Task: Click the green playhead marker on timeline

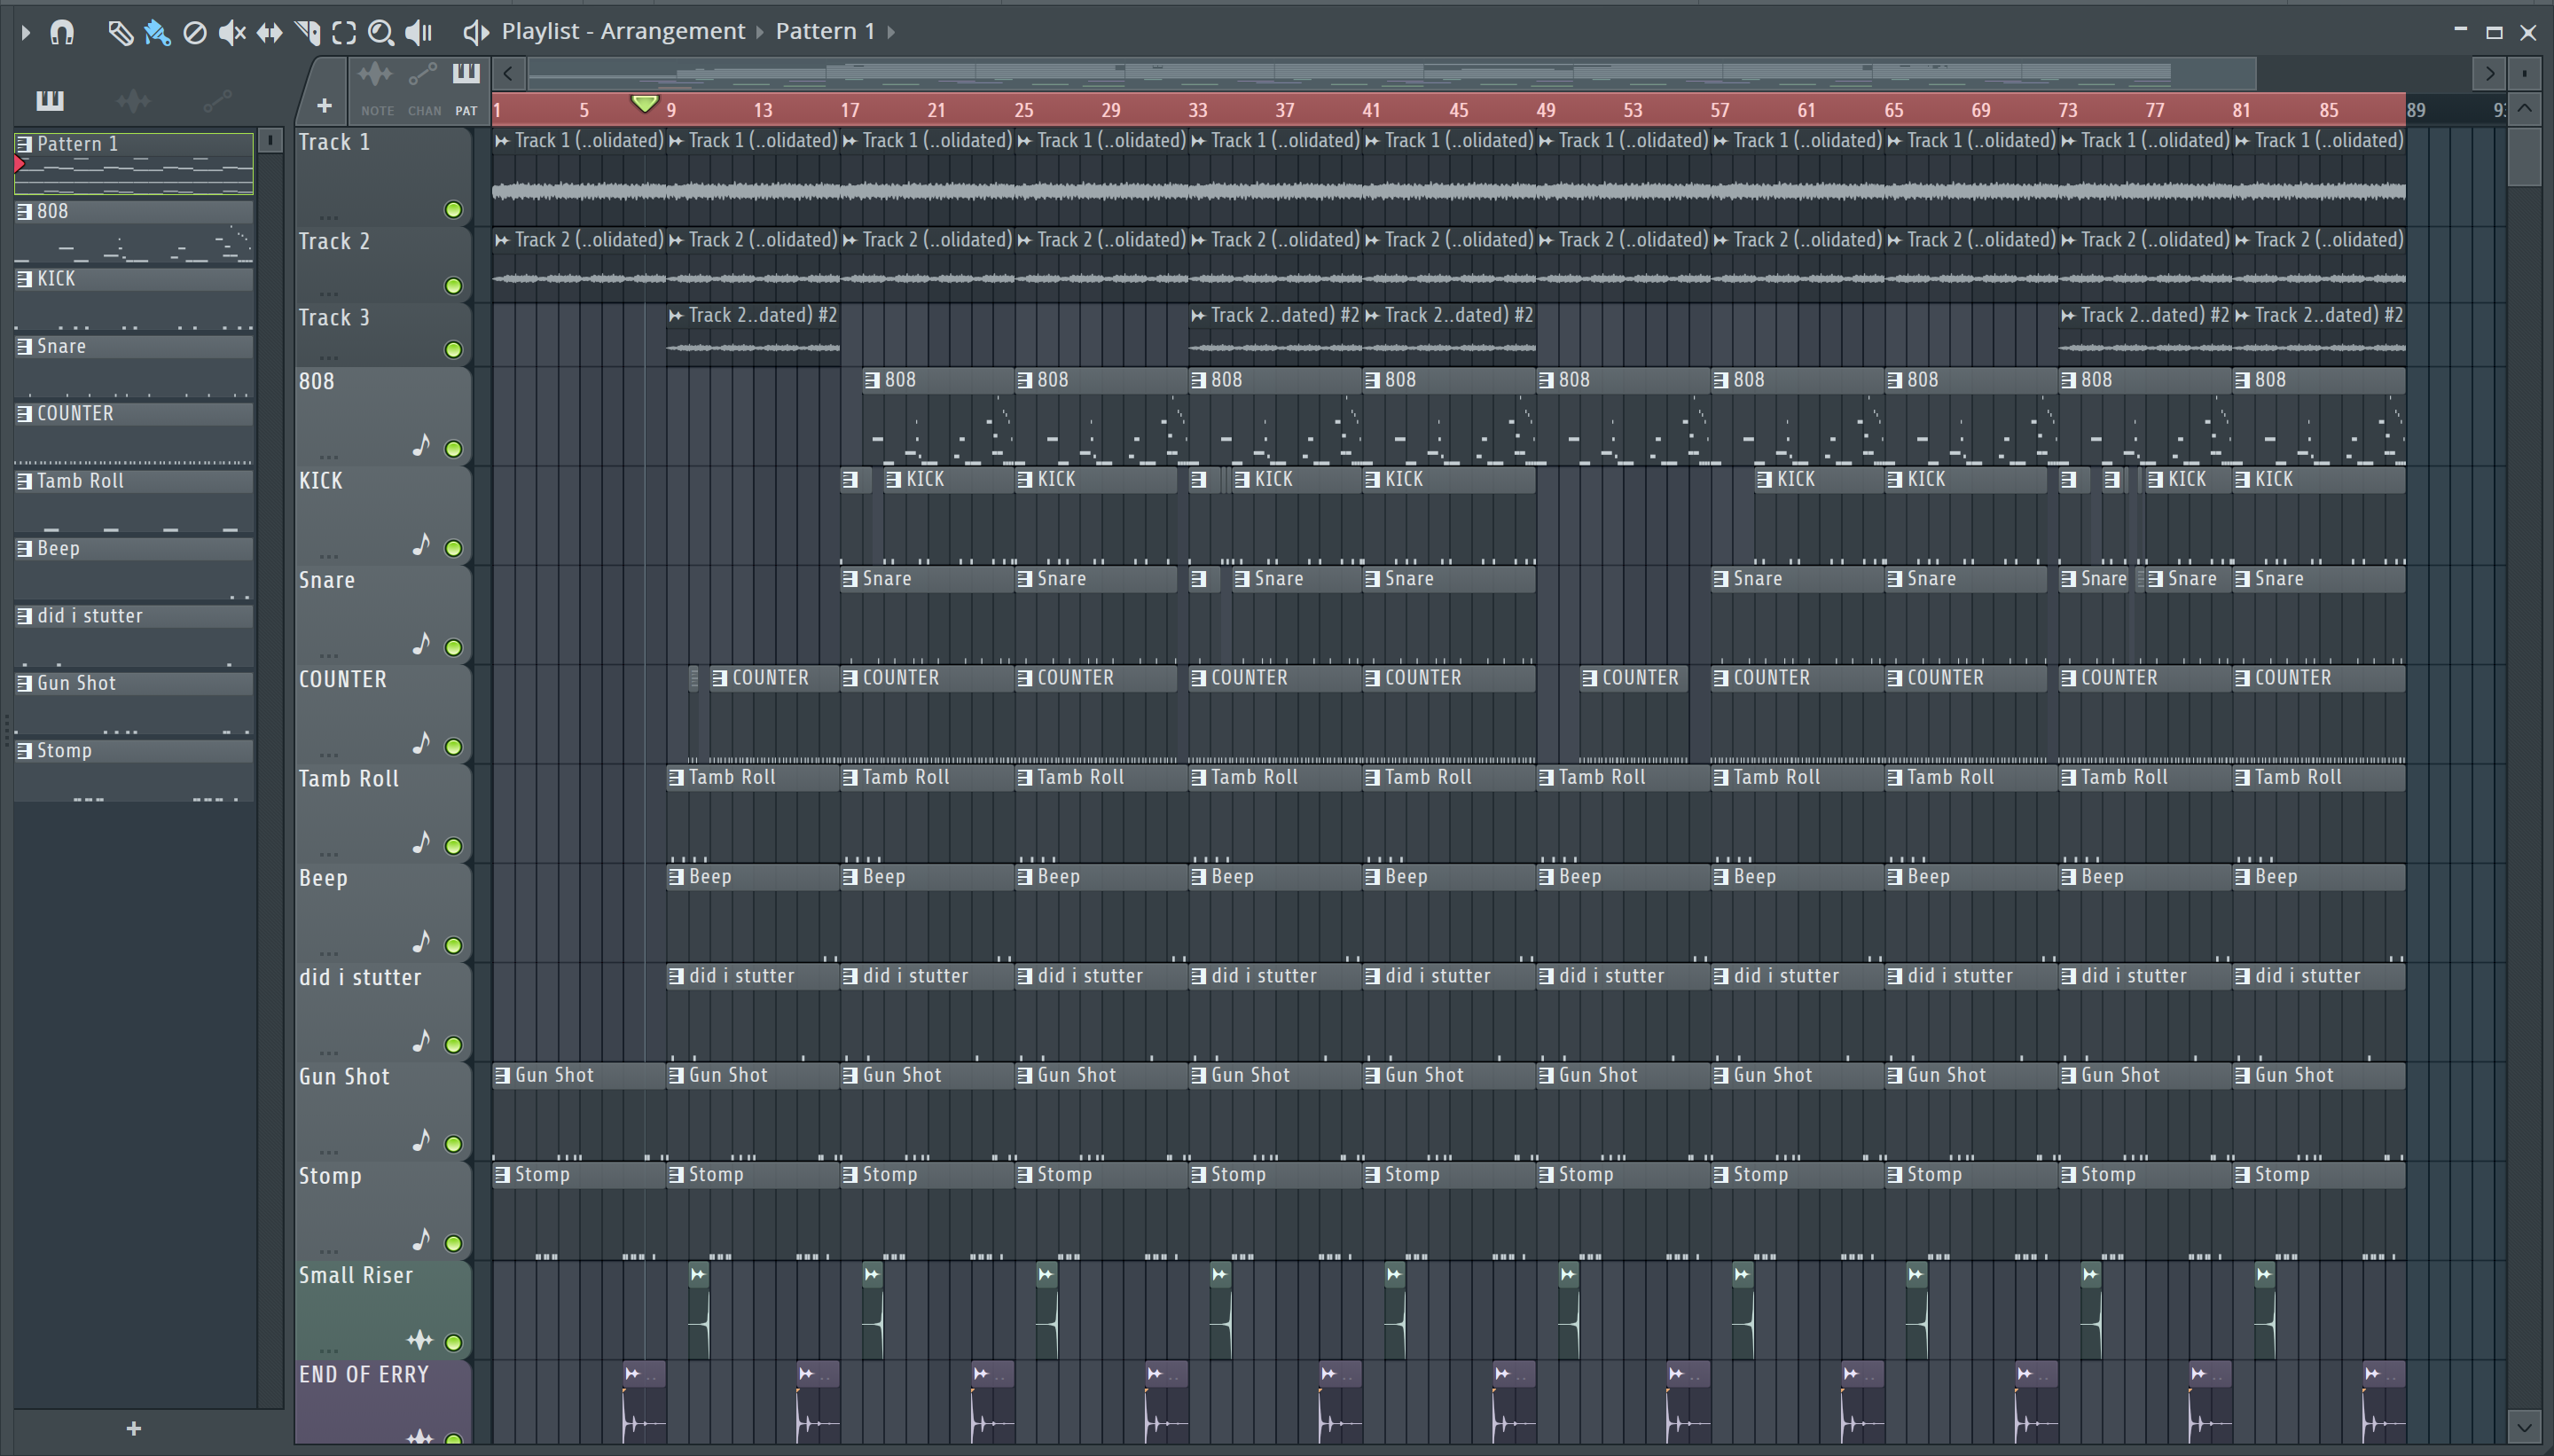Action: pos(645,103)
